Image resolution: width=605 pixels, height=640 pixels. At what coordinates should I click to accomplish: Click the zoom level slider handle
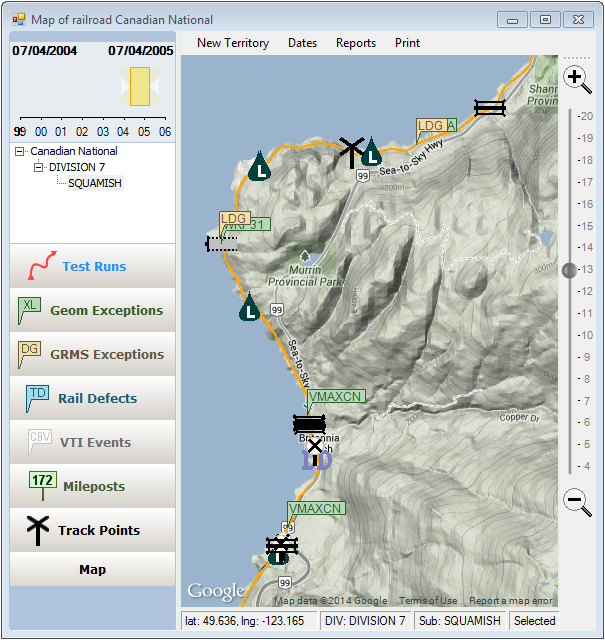(570, 270)
